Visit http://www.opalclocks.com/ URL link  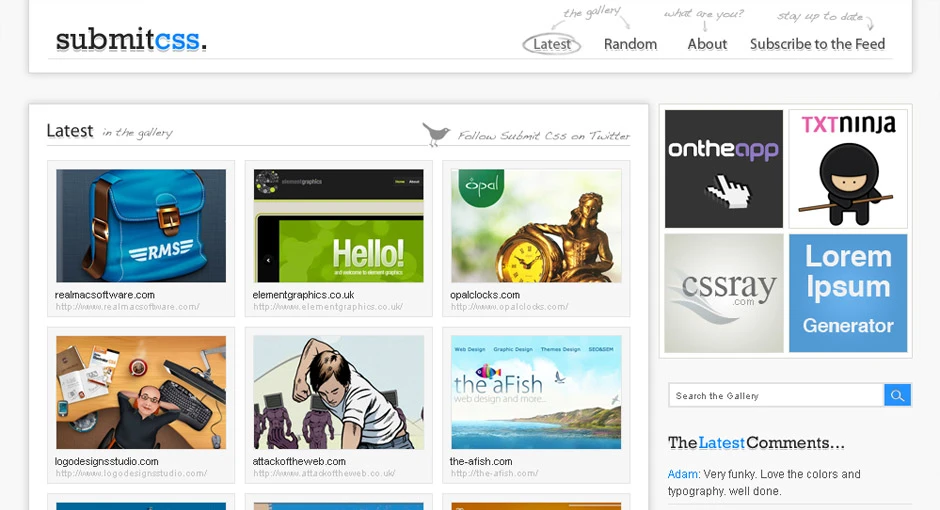[510, 307]
